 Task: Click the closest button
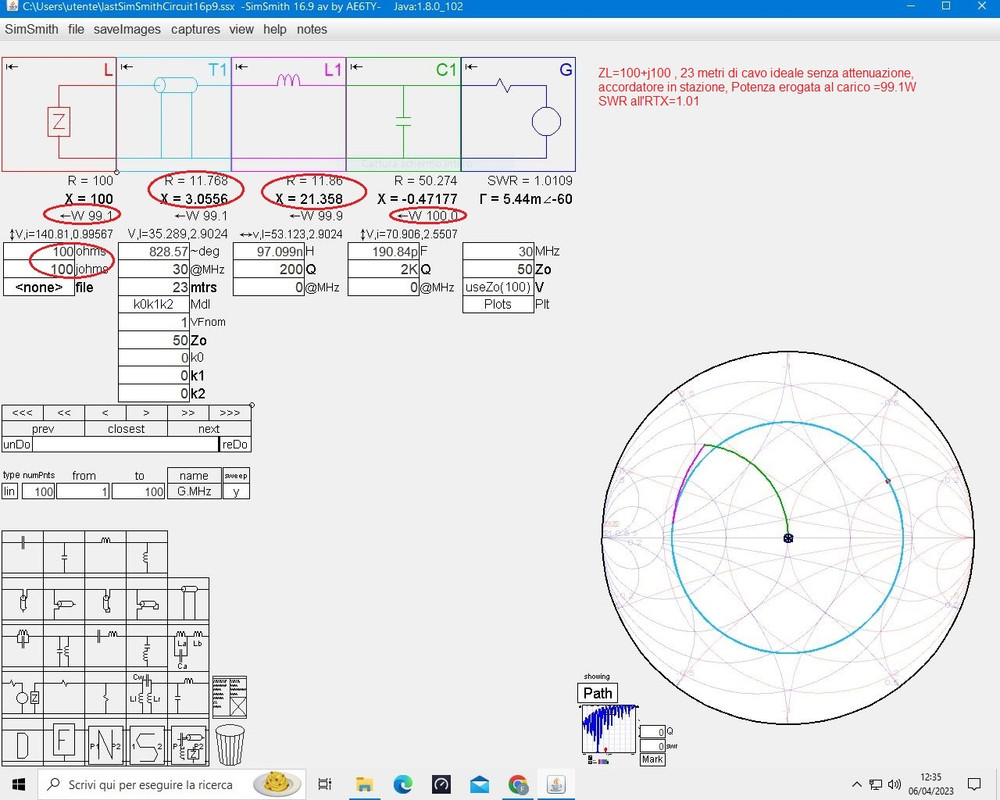click(x=126, y=429)
